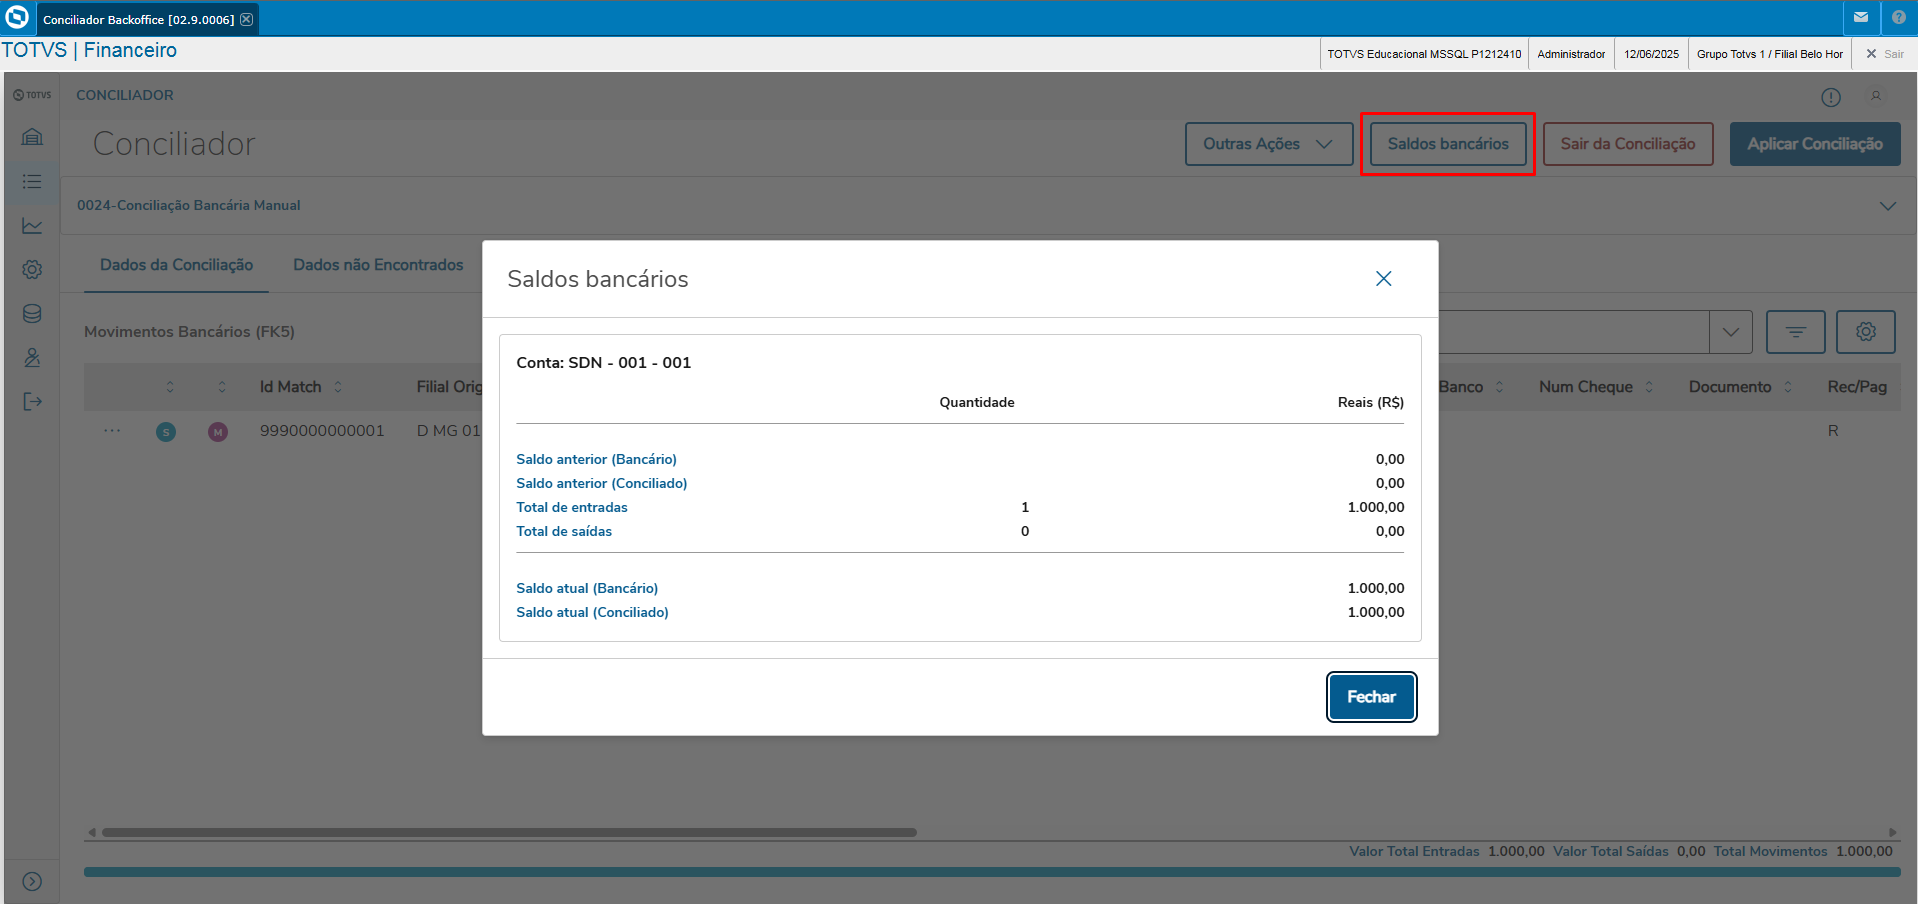Viewport: 1918px width, 904px height.
Task: Open the Outras Ações dropdown
Action: tap(1269, 144)
